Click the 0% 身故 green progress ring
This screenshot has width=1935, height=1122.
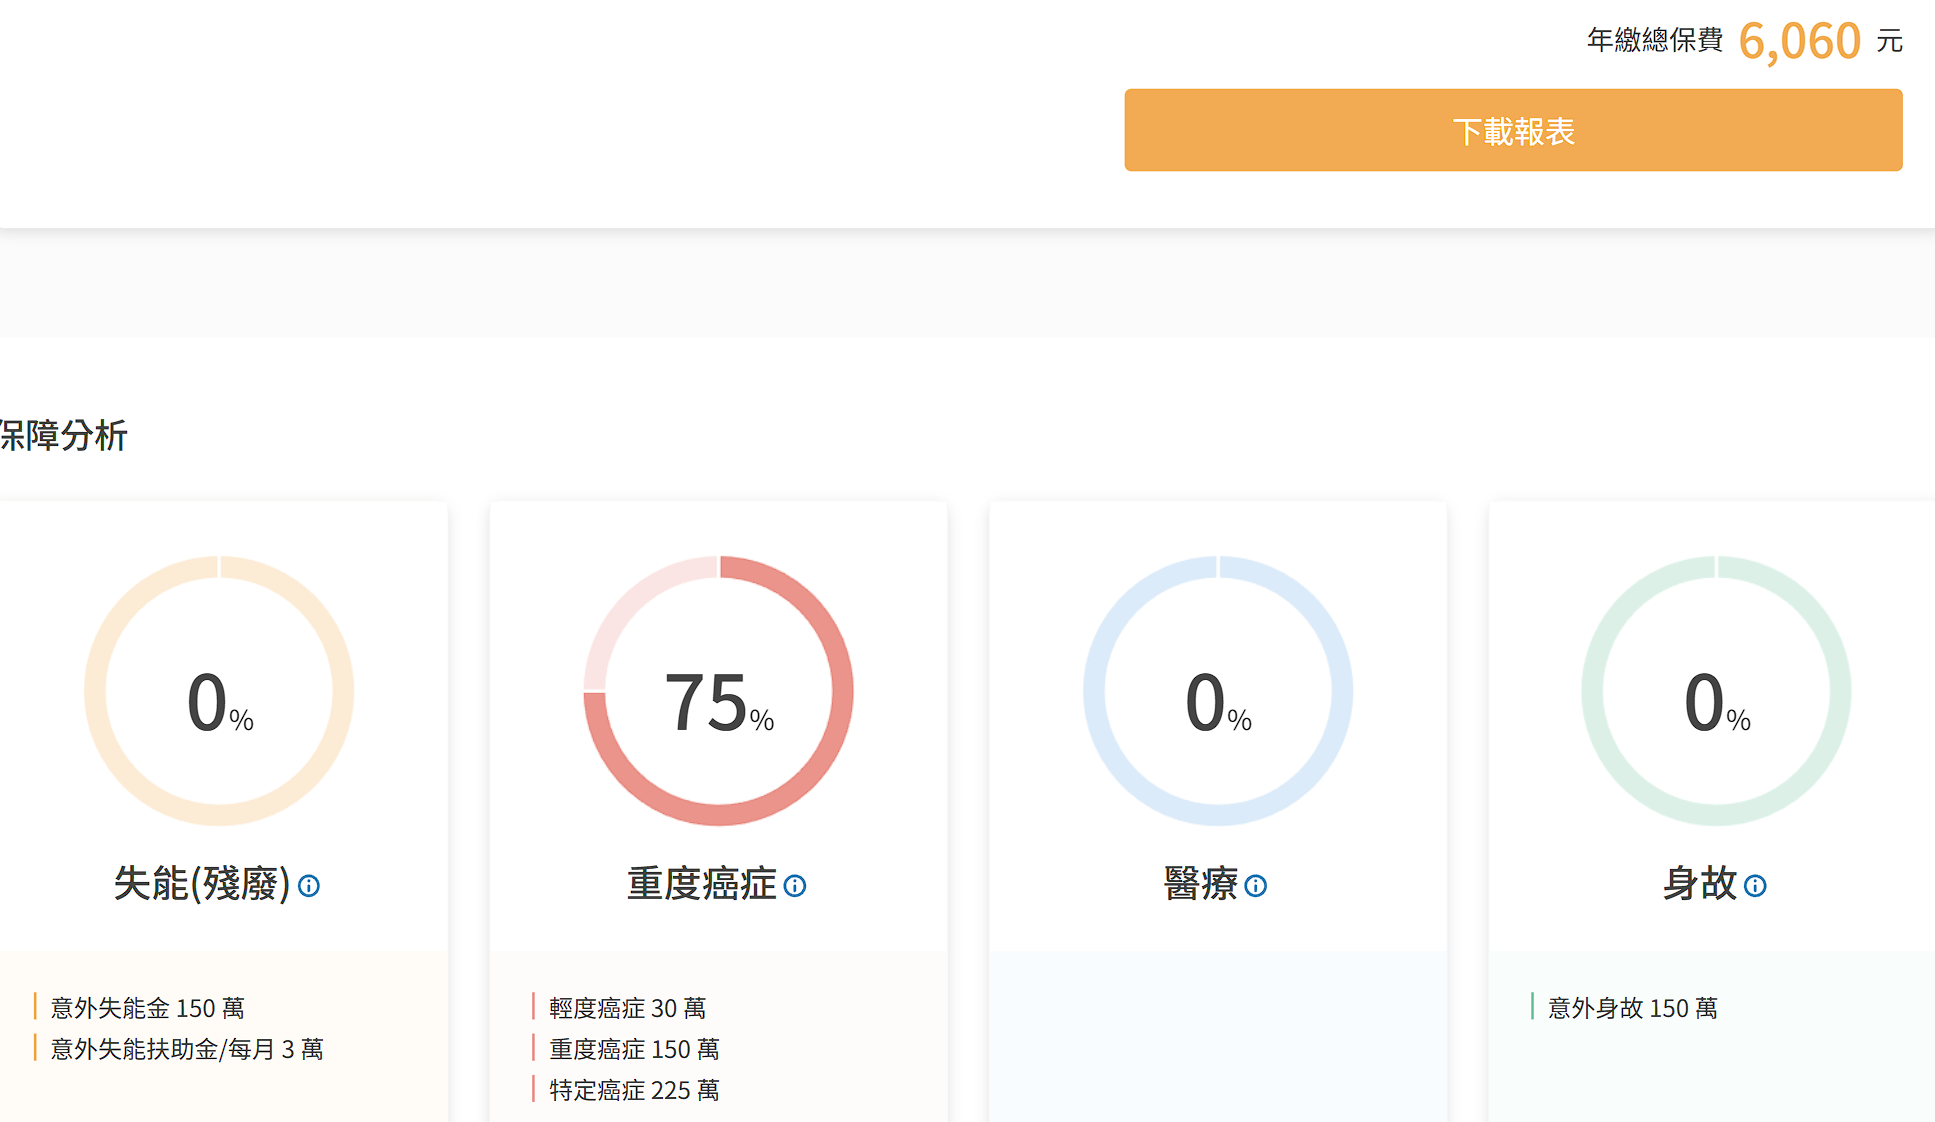point(1716,691)
